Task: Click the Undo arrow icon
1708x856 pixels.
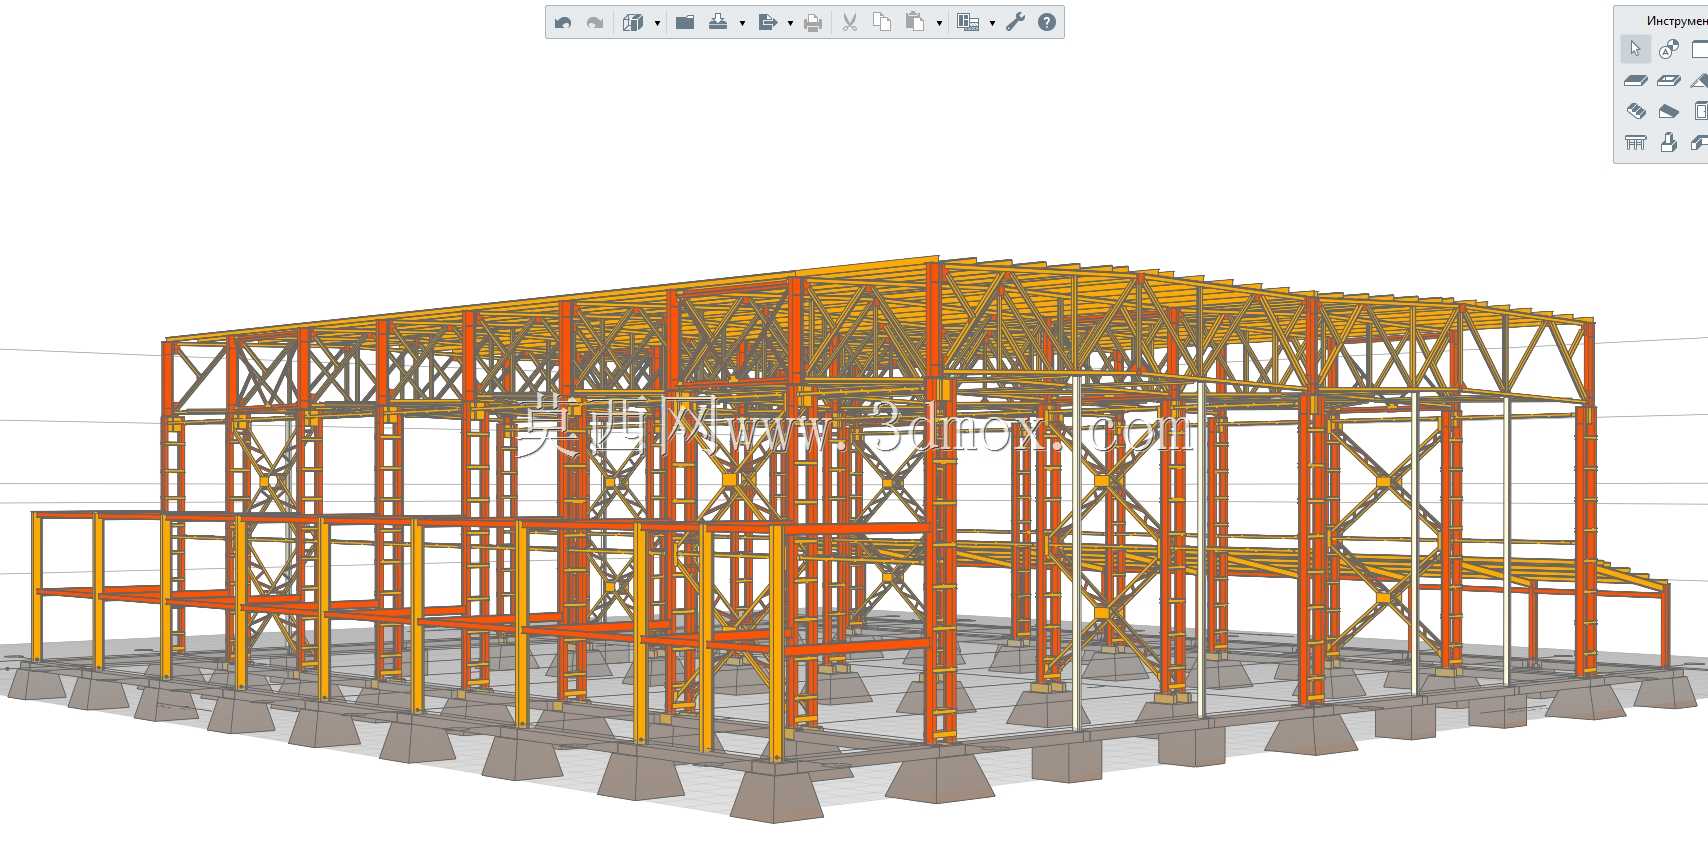Action: [563, 22]
